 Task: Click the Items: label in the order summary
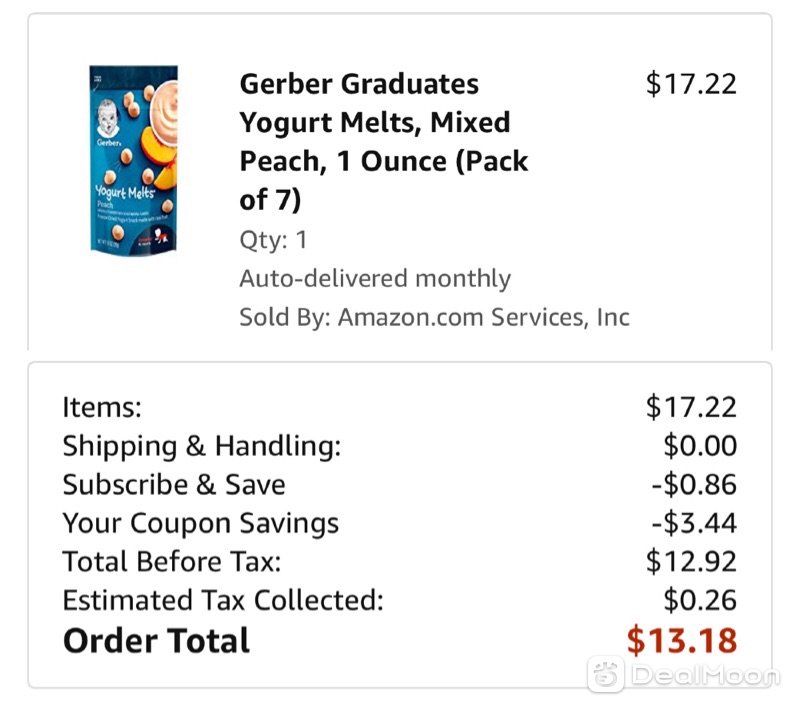click(102, 407)
